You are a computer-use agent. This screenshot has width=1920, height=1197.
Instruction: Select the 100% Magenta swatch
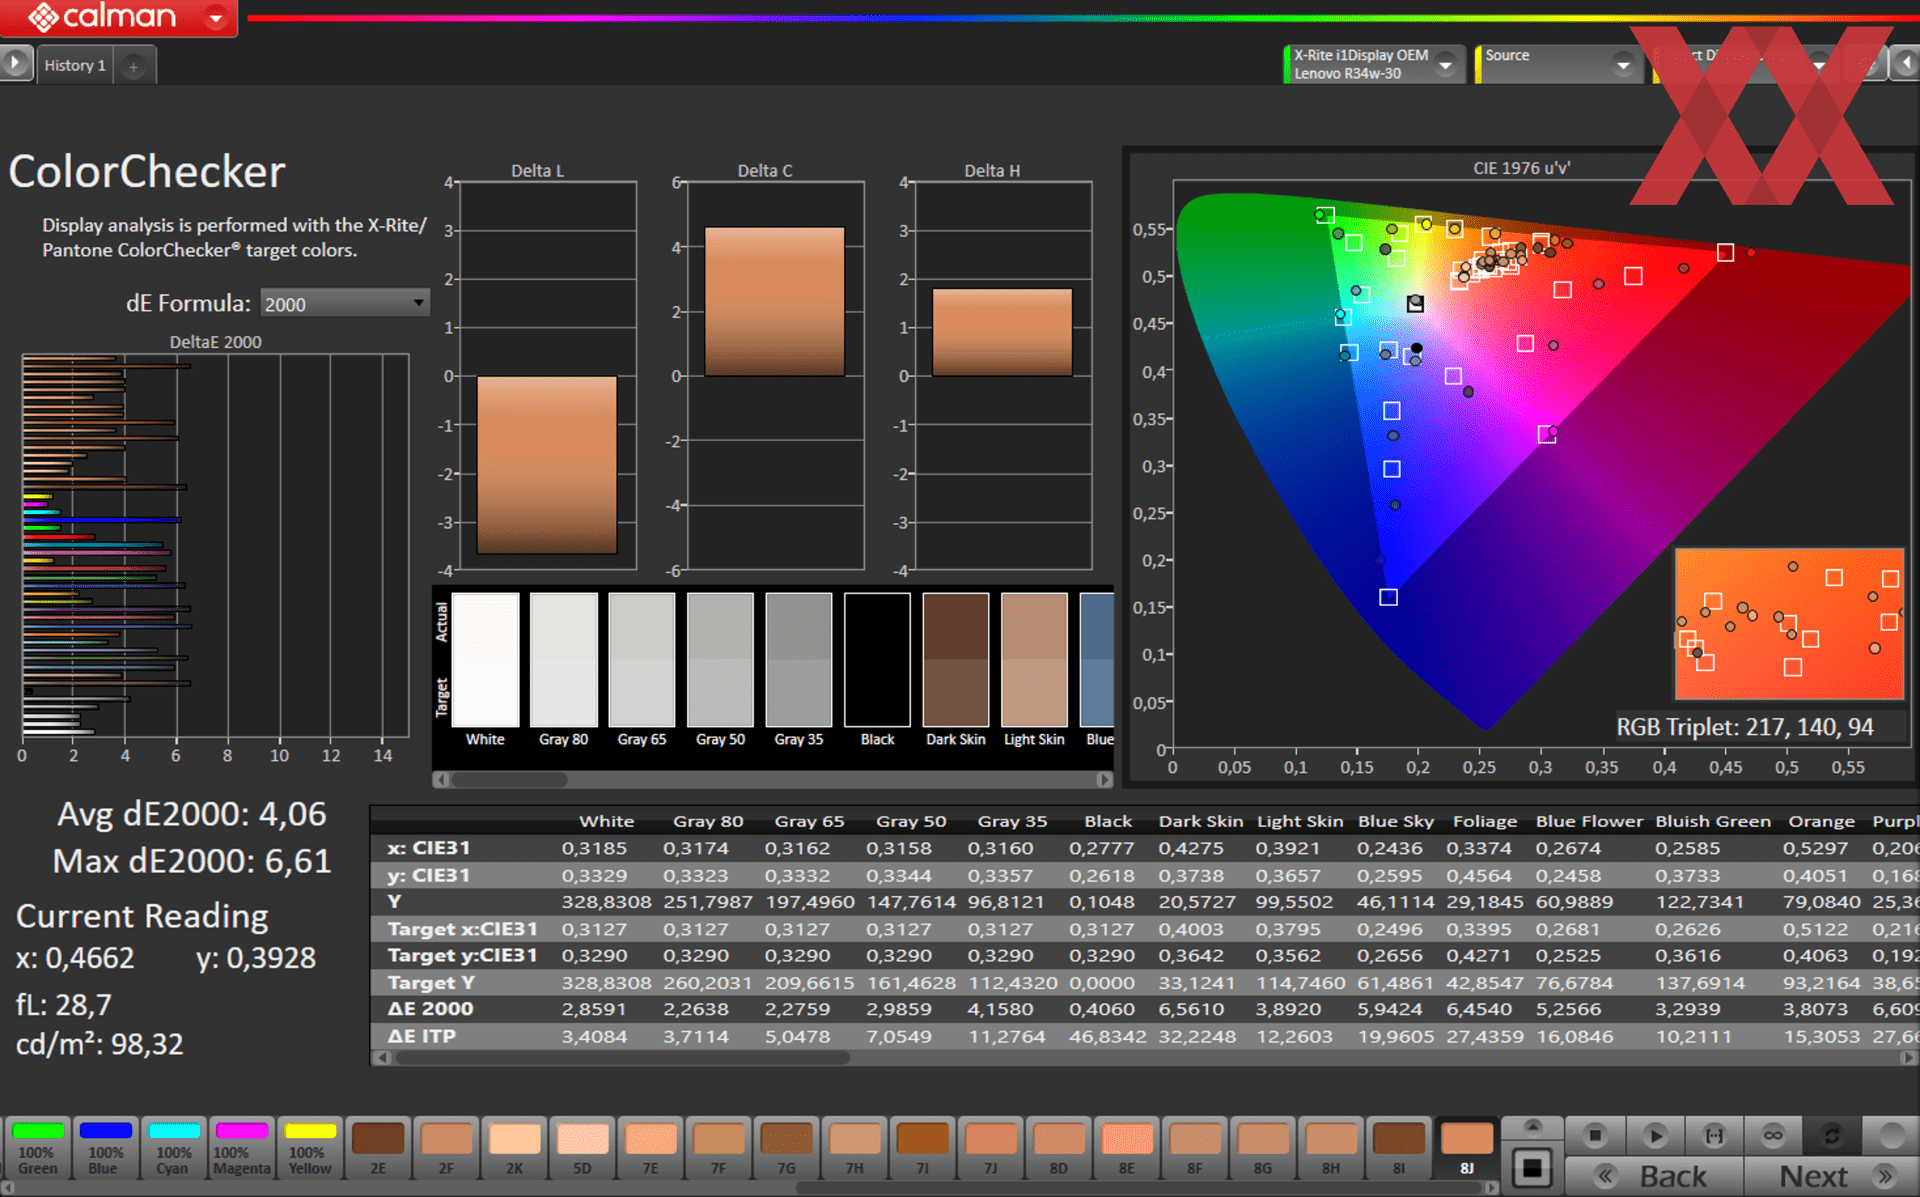click(x=241, y=1147)
